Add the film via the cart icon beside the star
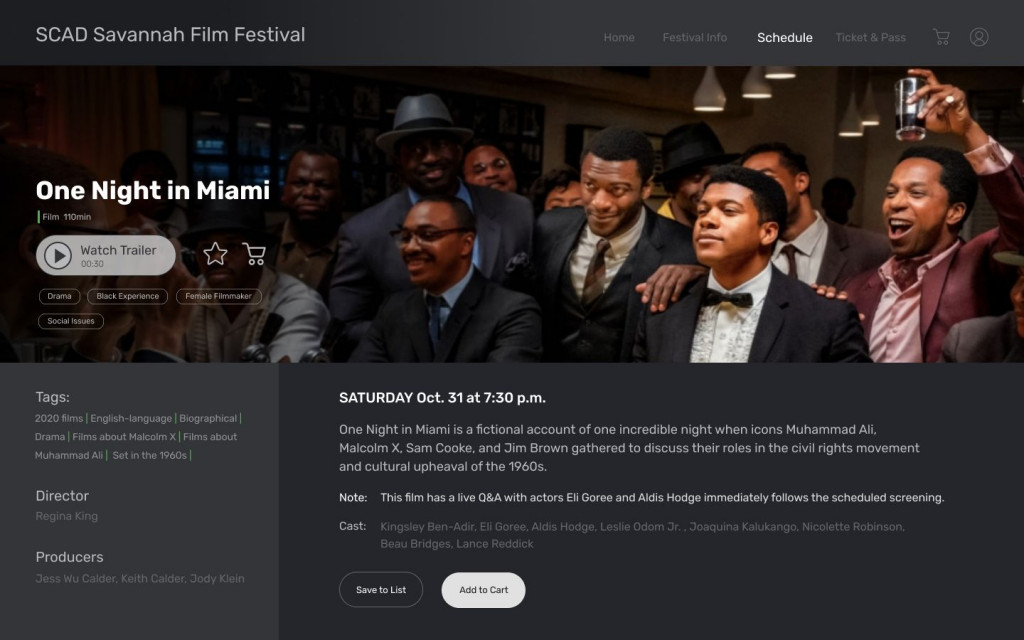Screen dimensions: 1024x640 coord(253,255)
